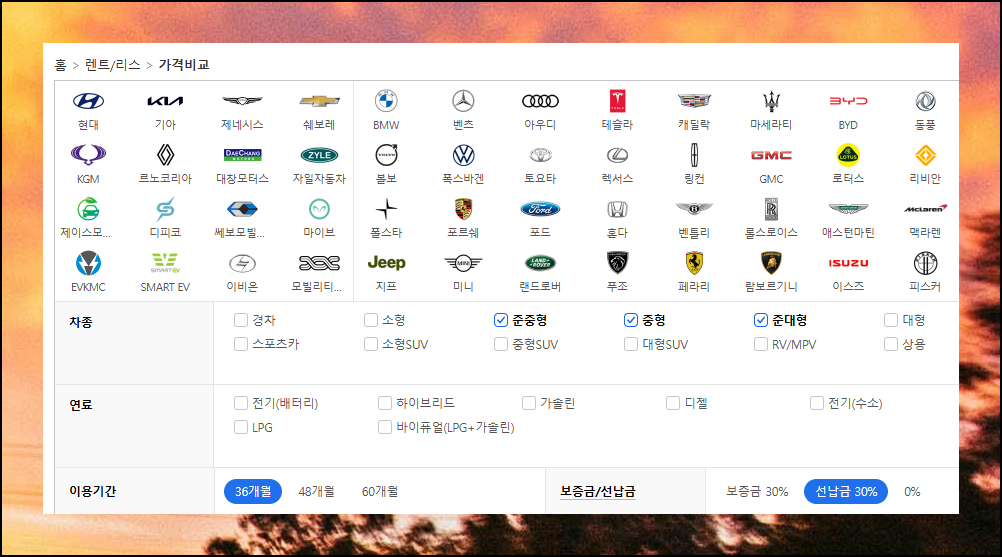Viewport: 1002px width, 557px height.
Task: Enable the 중형SUV checkbox
Action: point(501,344)
